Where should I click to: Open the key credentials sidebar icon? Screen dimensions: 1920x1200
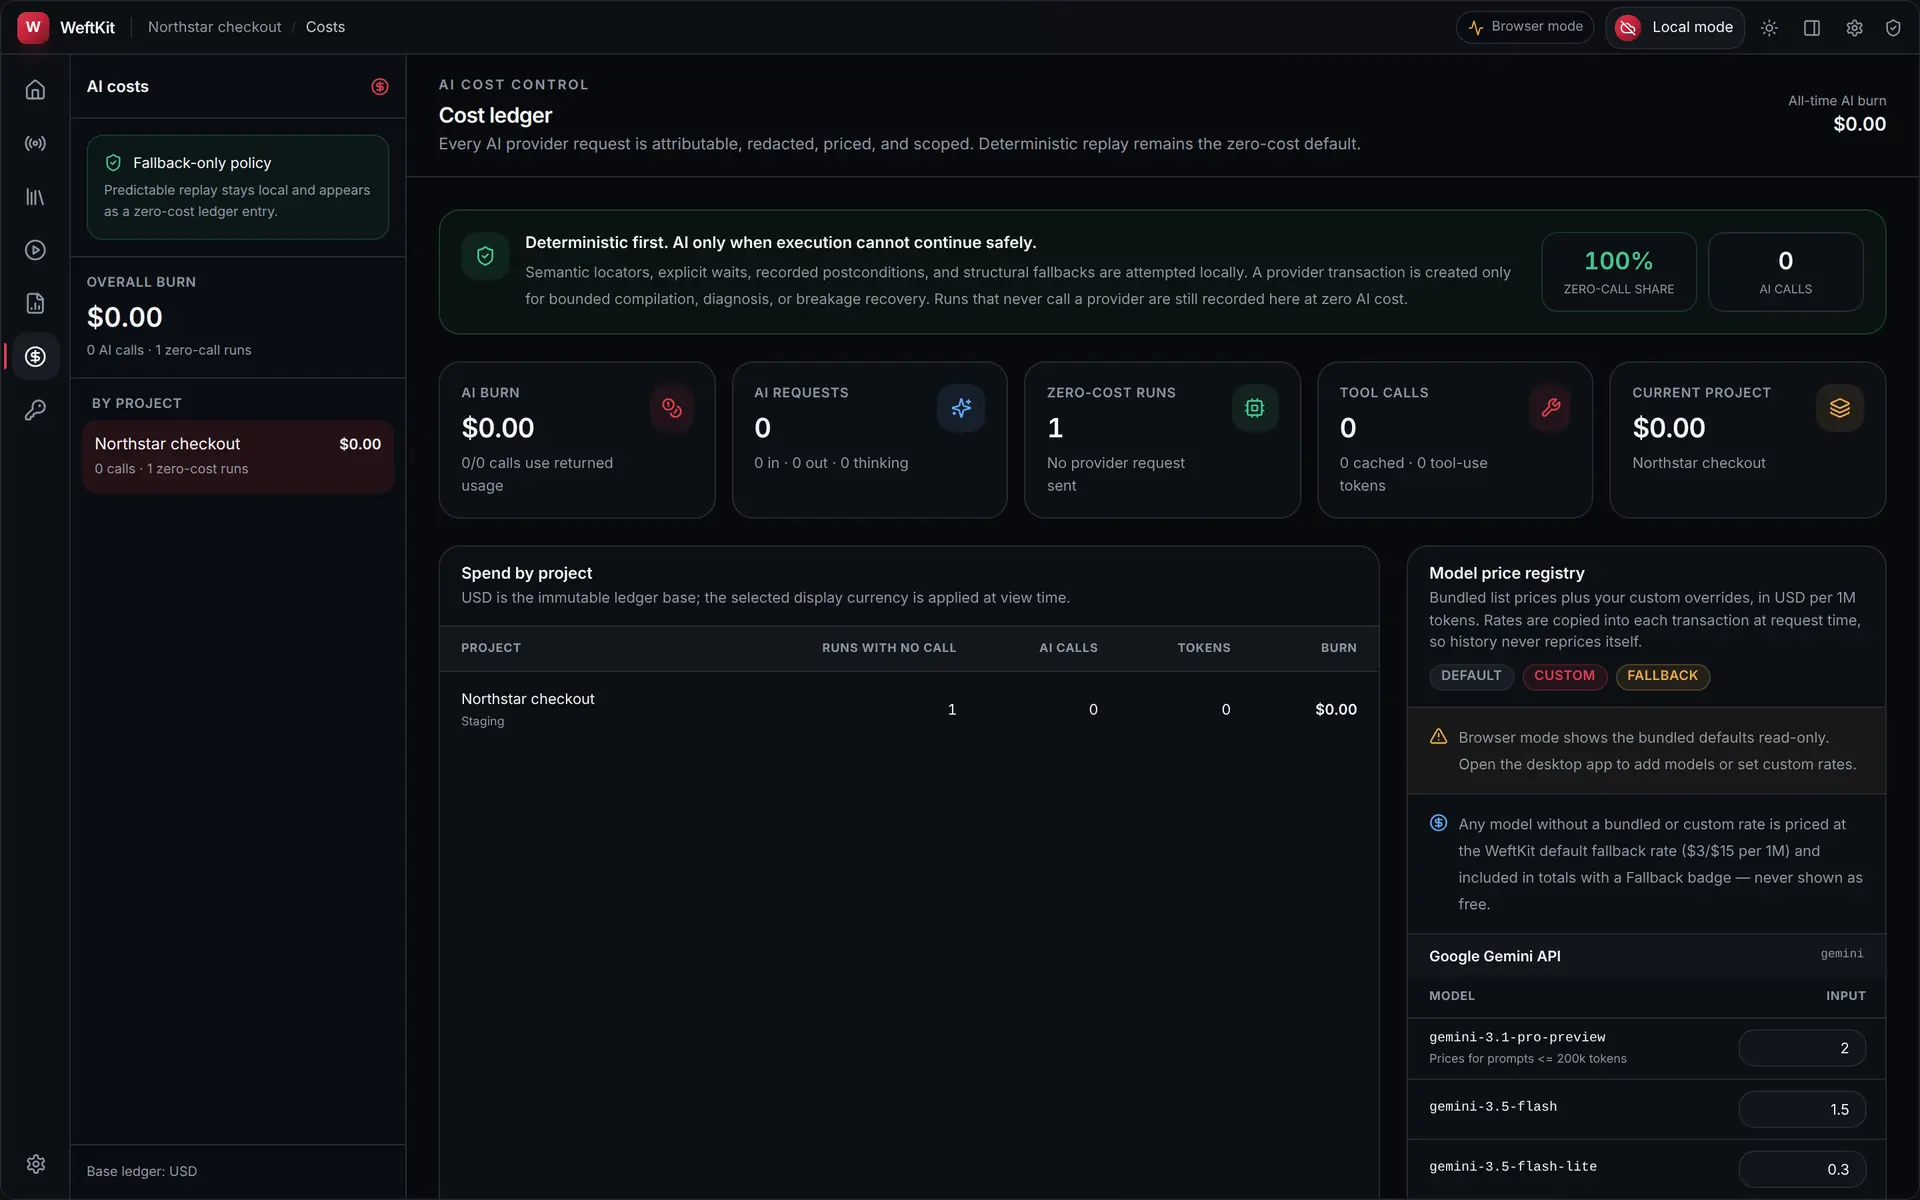[x=35, y=410]
